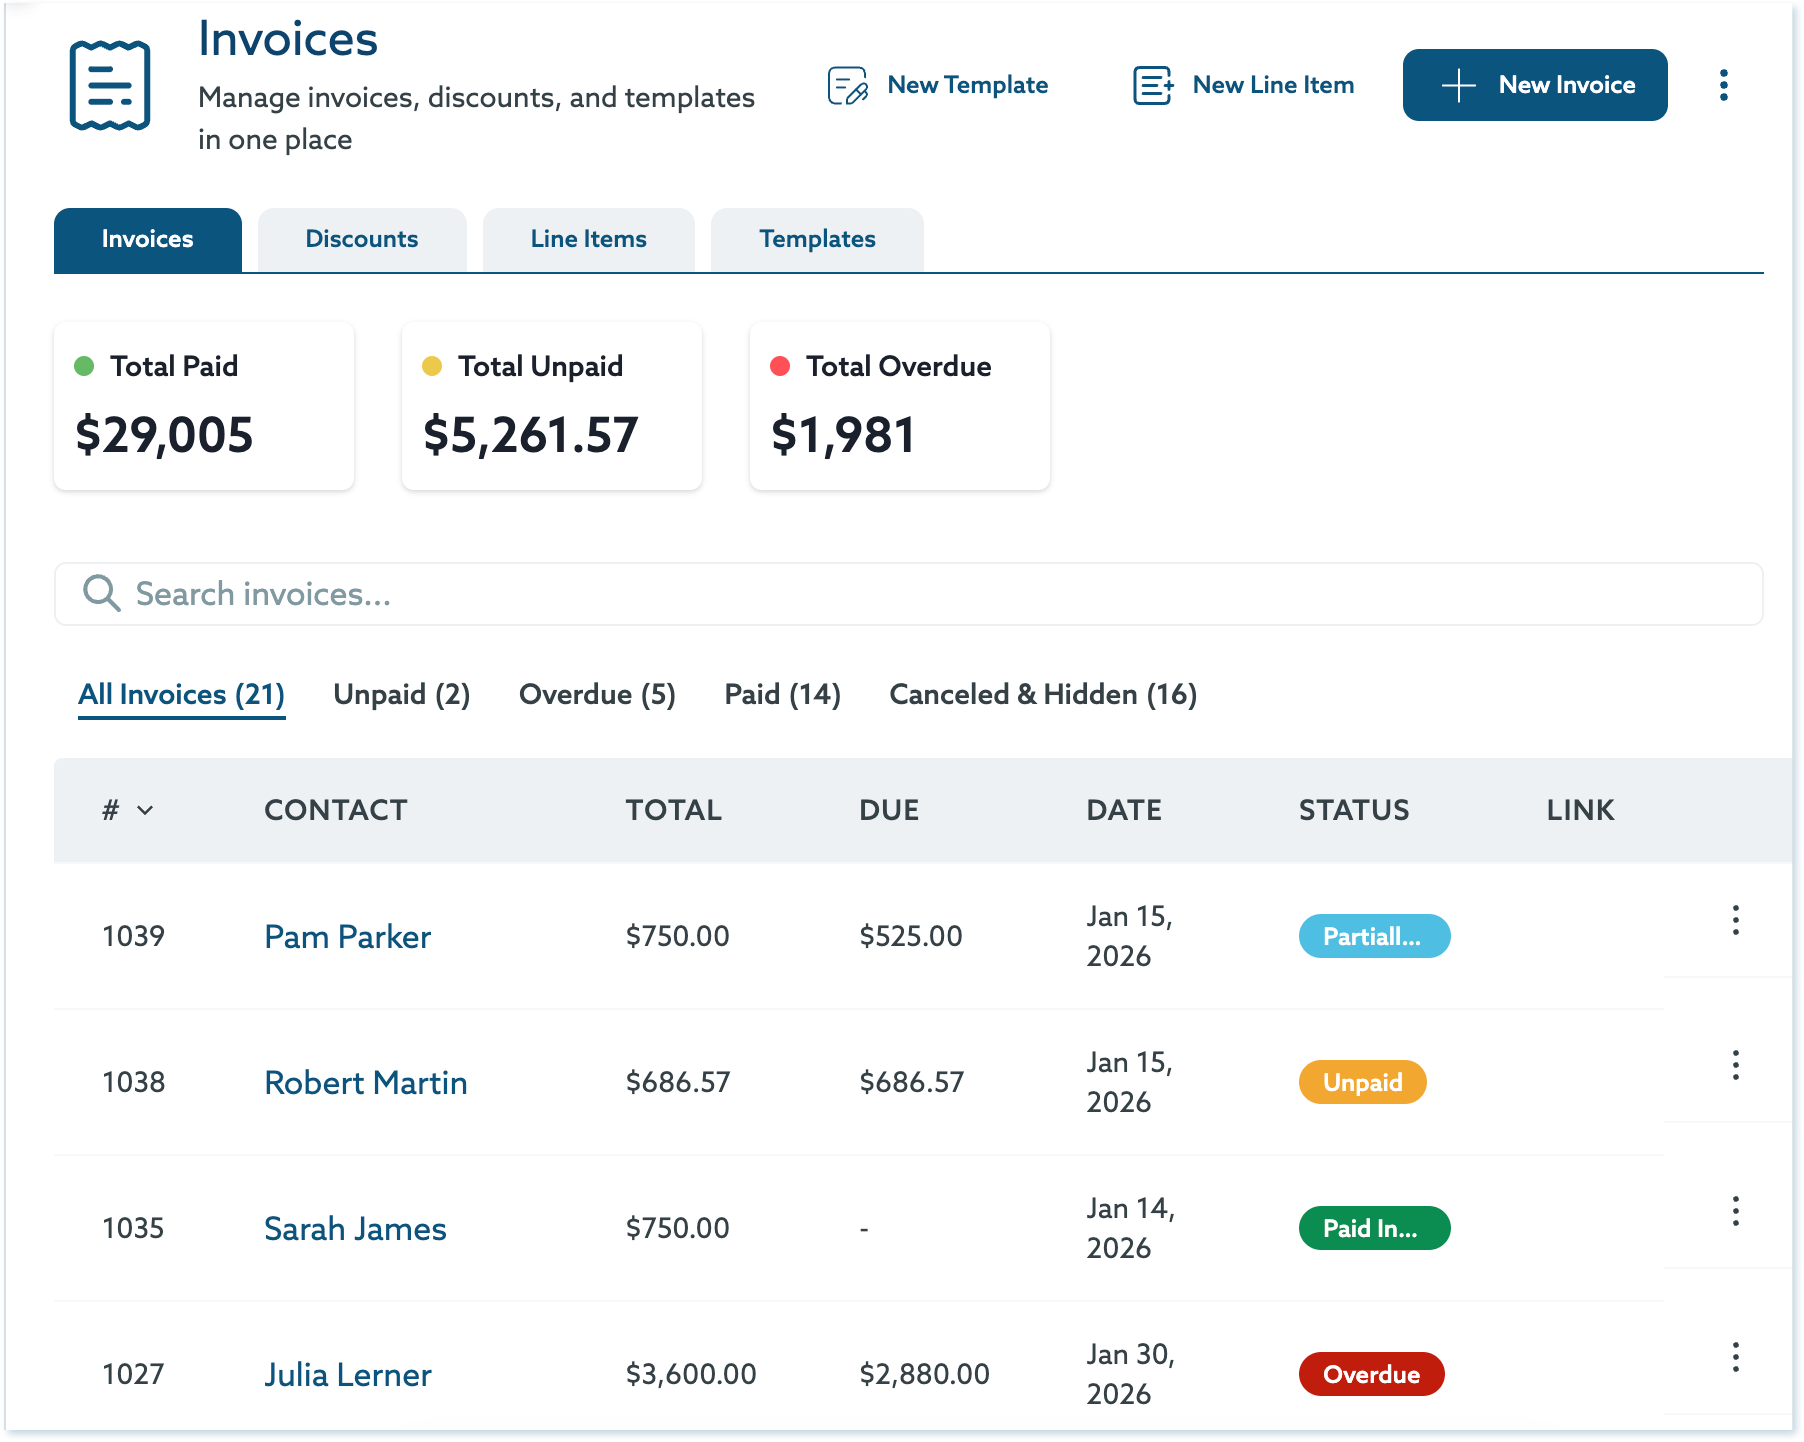
Task: Show Canceled & Hidden (16) invoices
Action: (x=1042, y=695)
